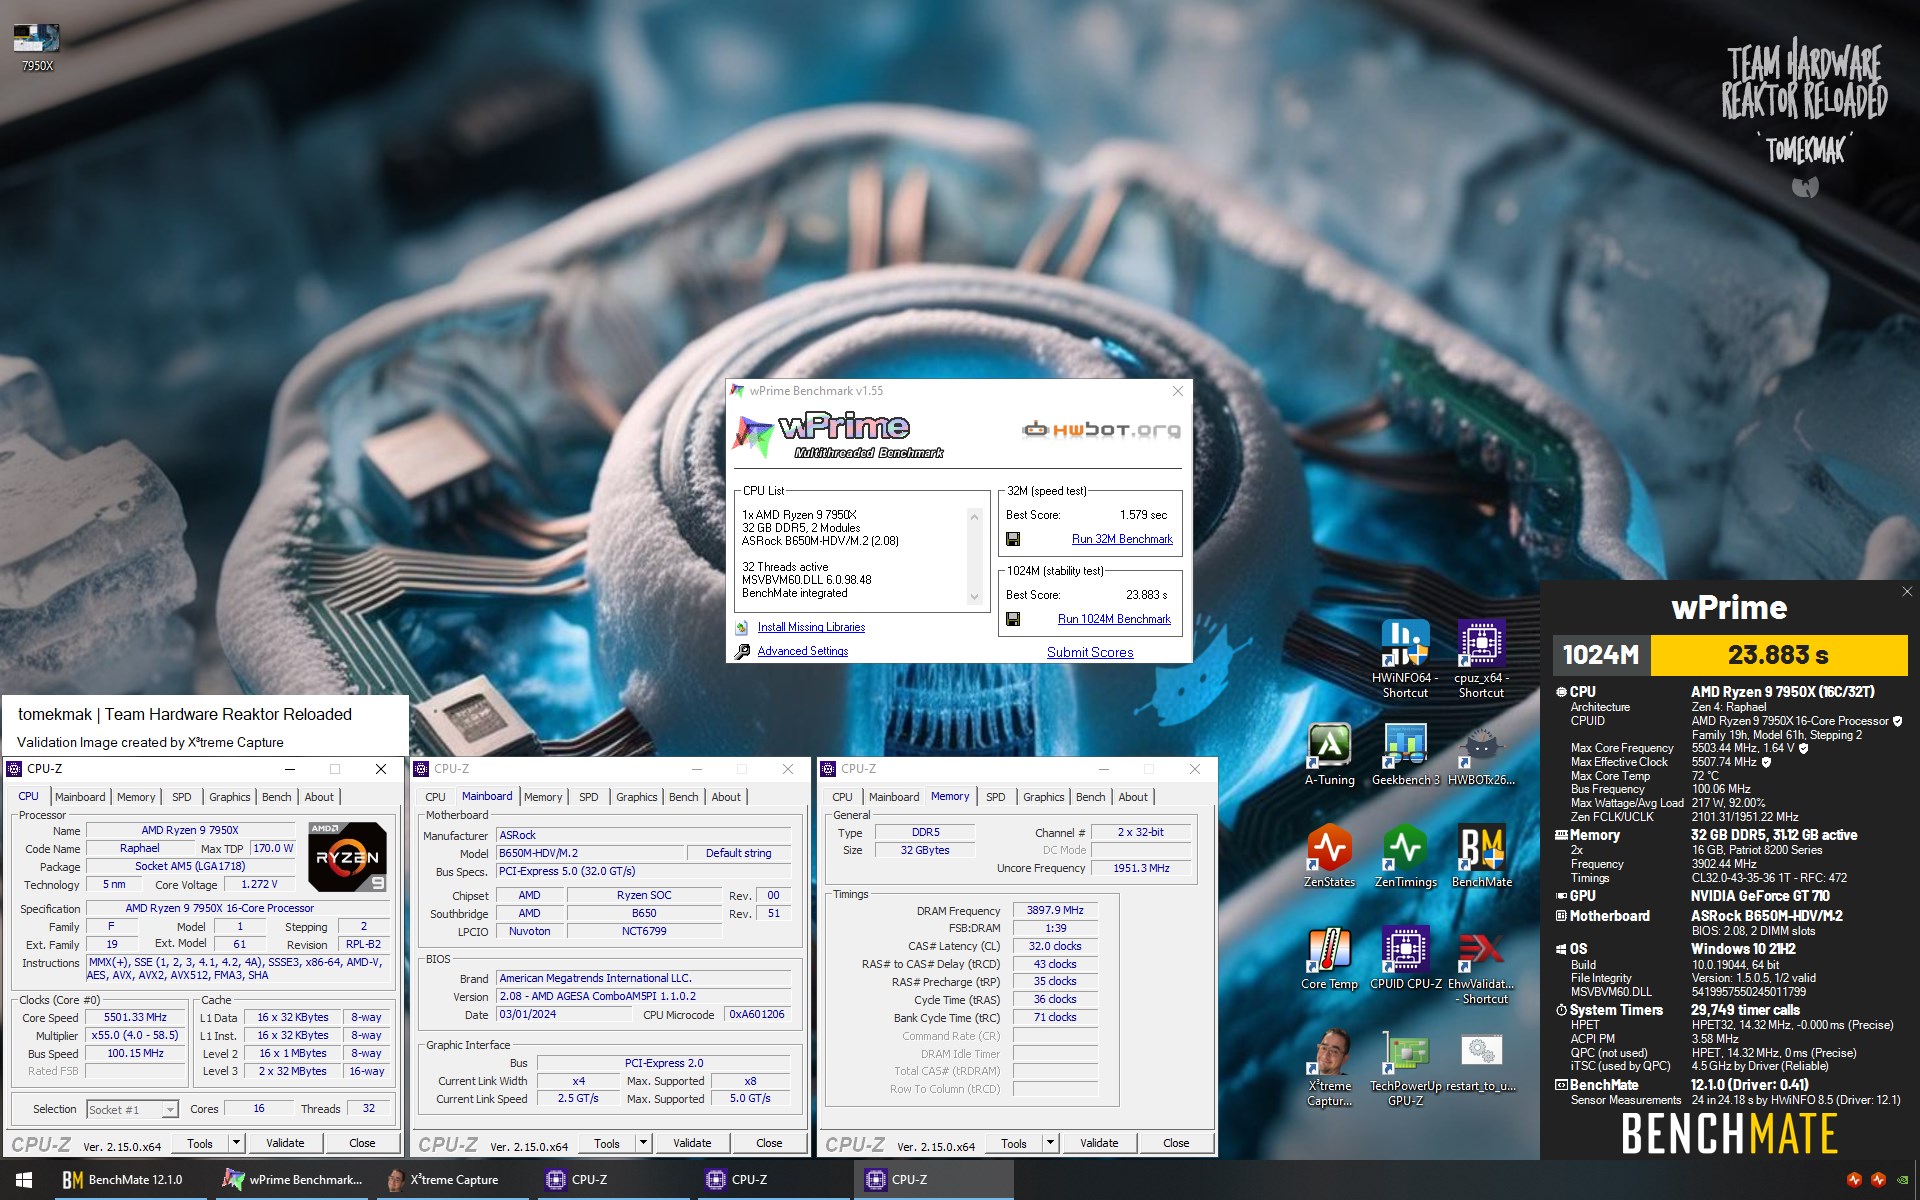Open the About tab in the CPU-Z Memory window
This screenshot has height=1200, width=1920.
pyautogui.click(x=1133, y=797)
